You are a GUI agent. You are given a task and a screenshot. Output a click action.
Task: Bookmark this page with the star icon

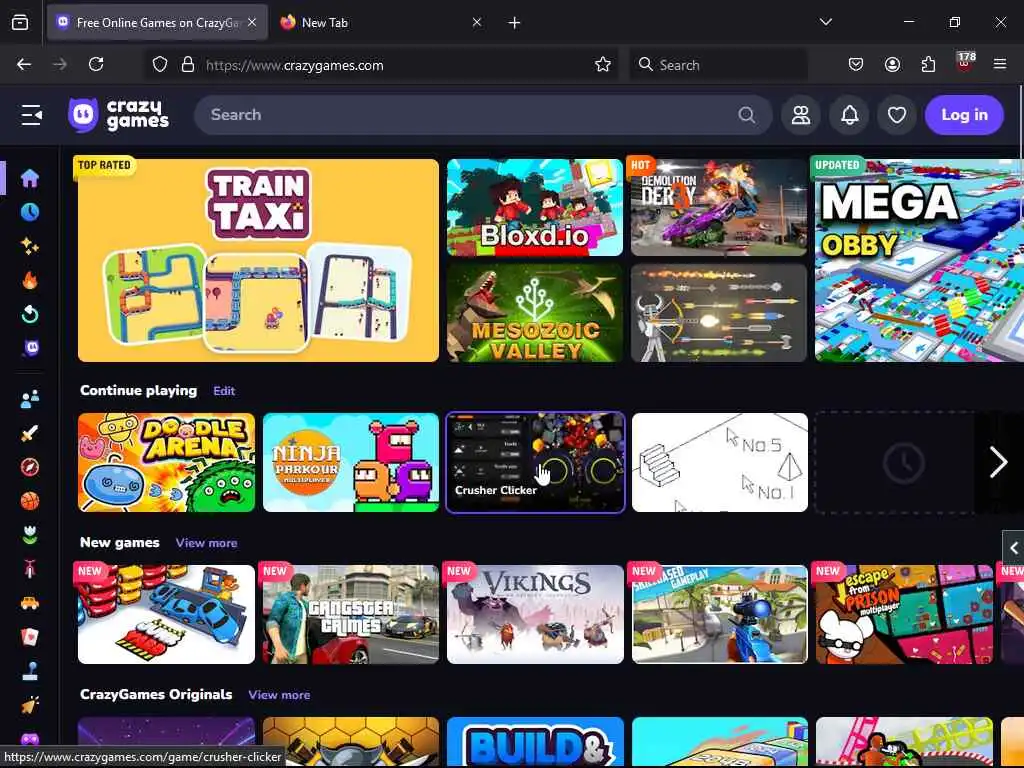(x=603, y=65)
